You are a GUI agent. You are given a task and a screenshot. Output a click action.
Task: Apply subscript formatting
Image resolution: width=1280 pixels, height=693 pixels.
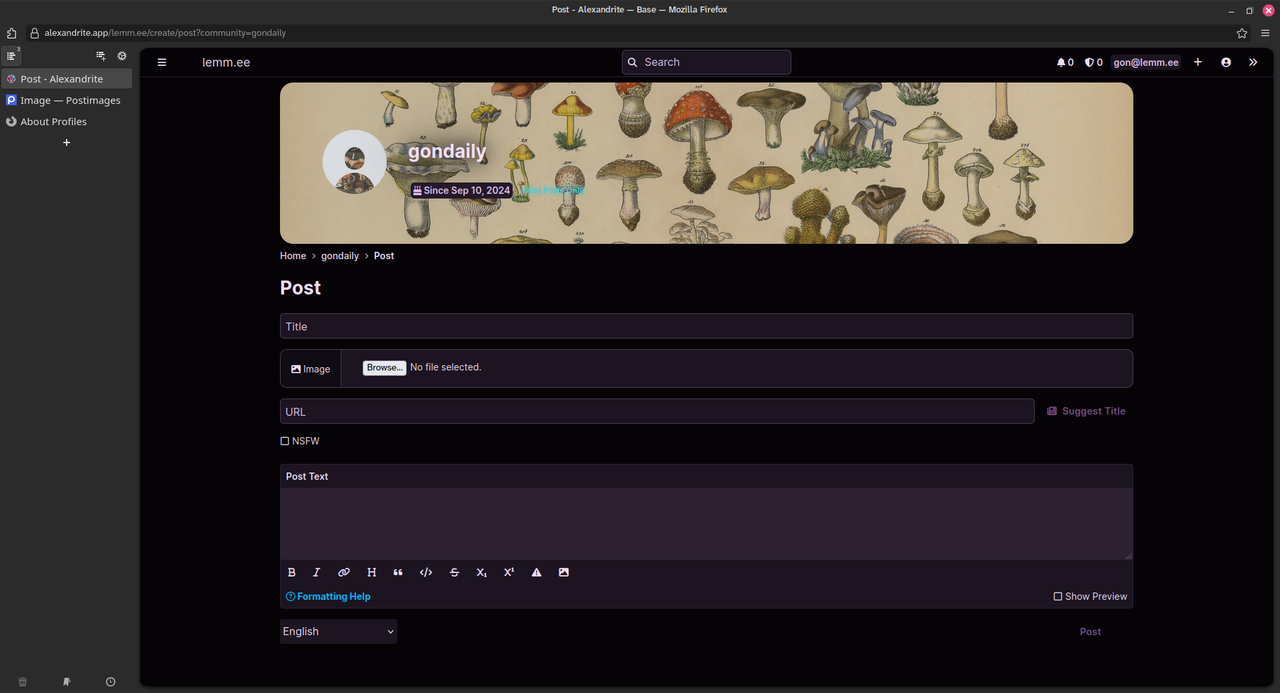tap(481, 573)
